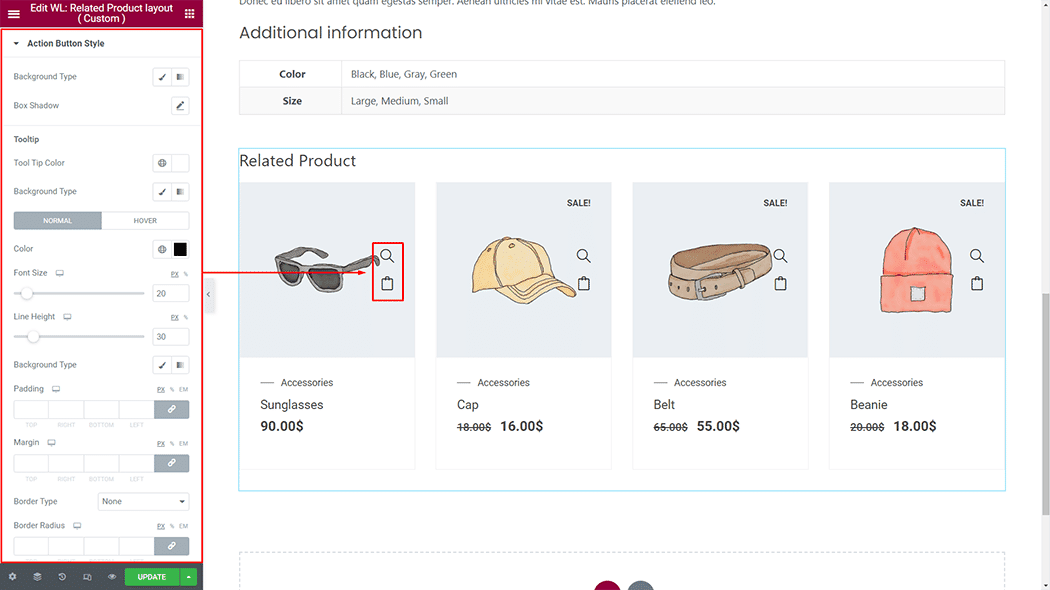Collapse the Action Button Style section
This screenshot has height=590, width=1050.
16,44
